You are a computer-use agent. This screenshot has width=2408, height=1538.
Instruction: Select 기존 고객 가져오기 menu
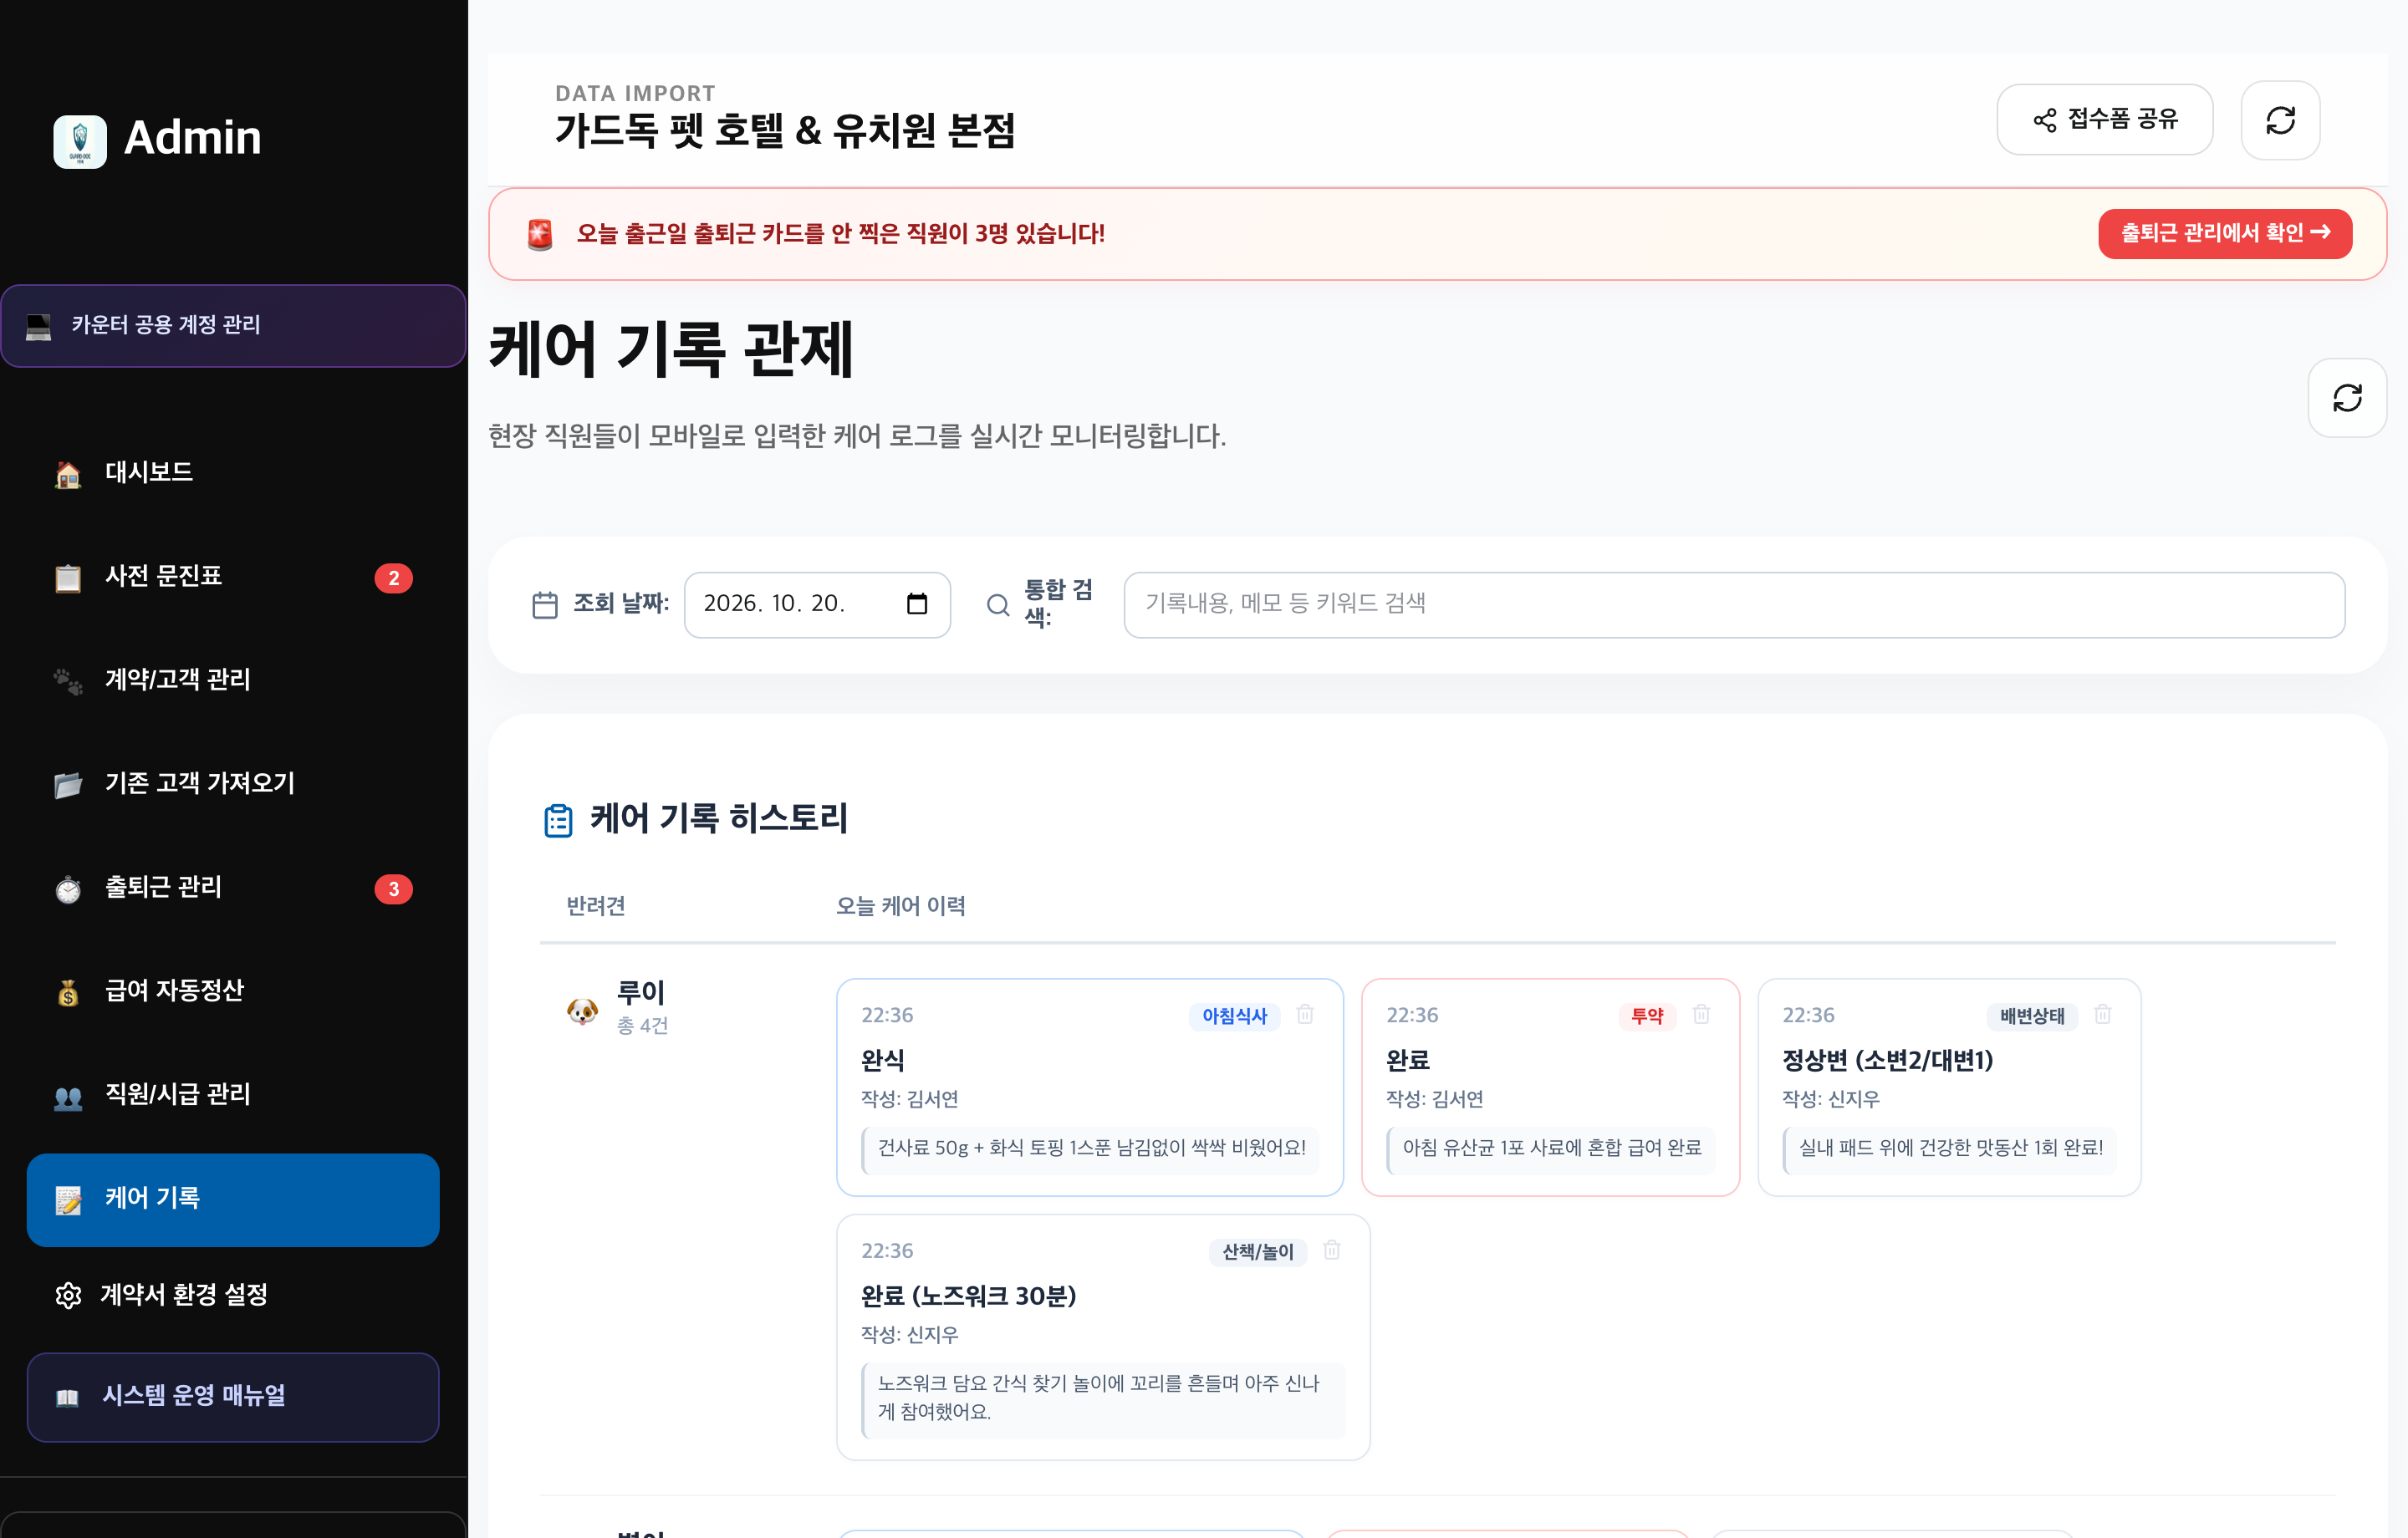(x=233, y=784)
